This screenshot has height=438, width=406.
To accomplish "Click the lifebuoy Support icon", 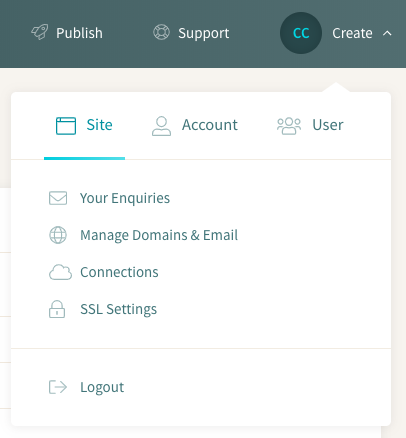I will click(x=161, y=33).
